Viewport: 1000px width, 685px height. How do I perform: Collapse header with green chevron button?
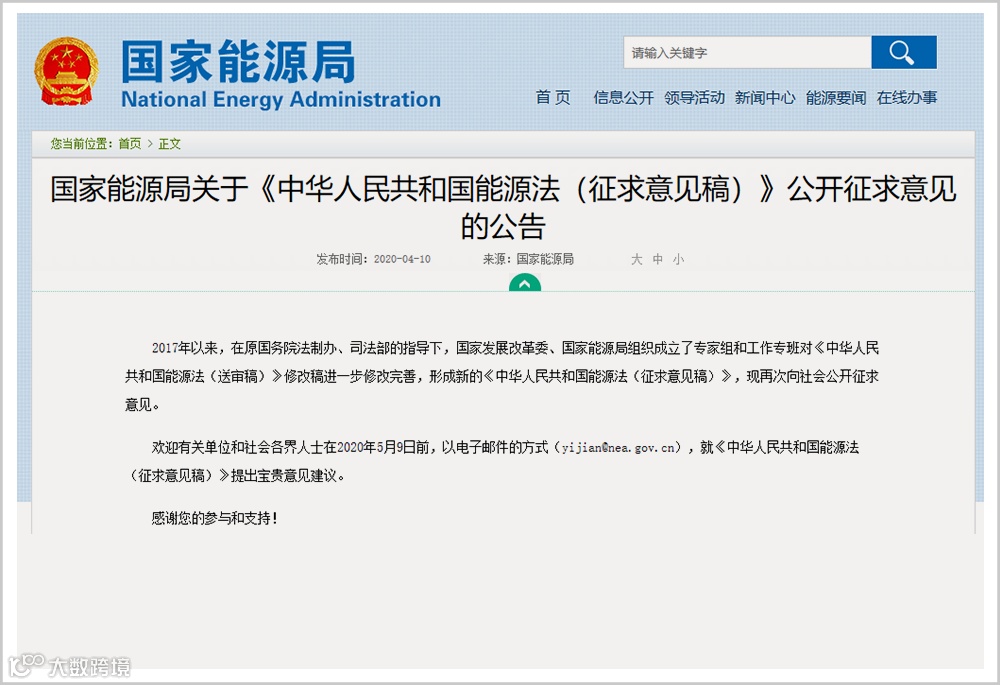[525, 283]
